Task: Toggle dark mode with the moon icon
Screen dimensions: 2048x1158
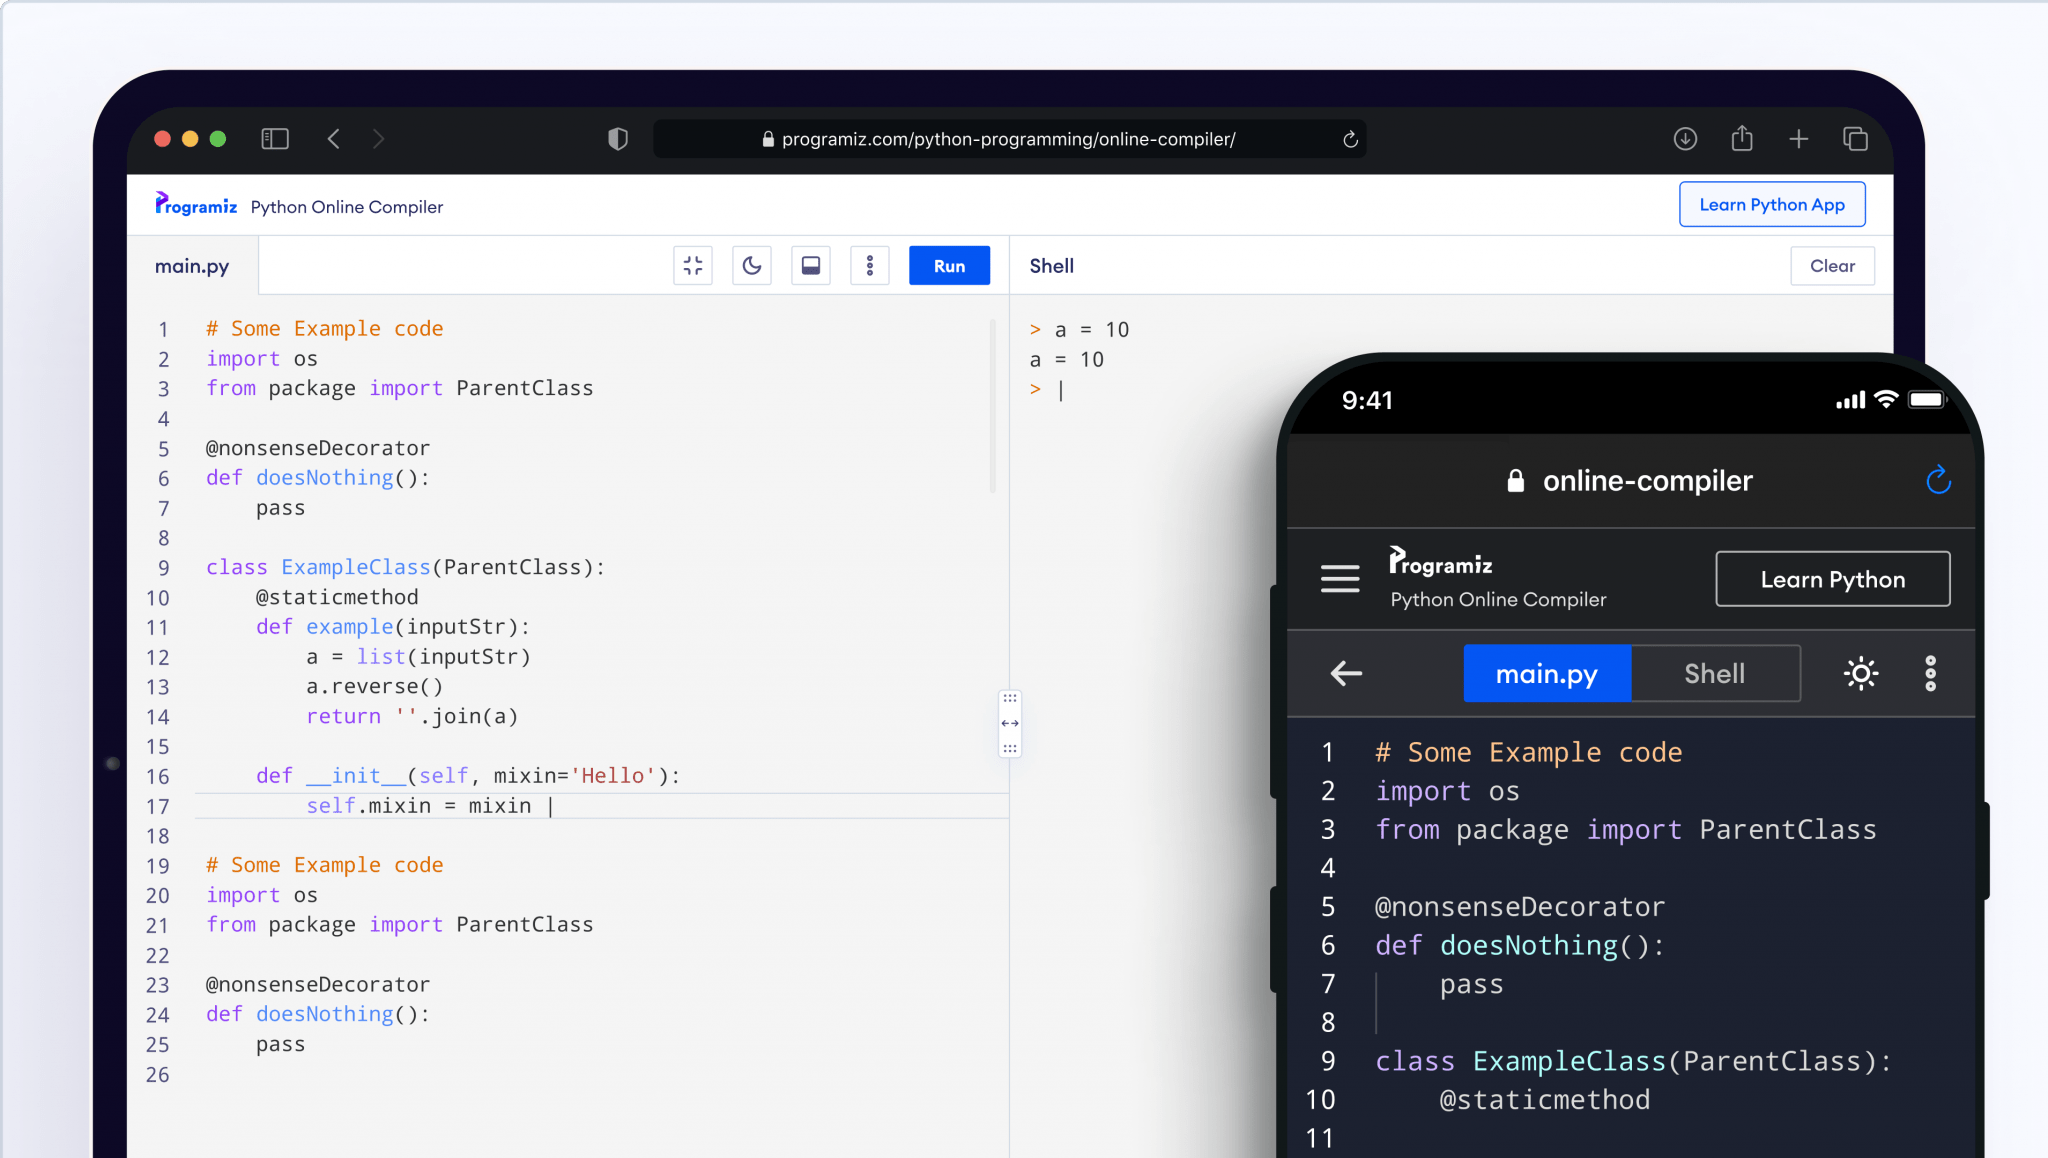Action: coord(752,265)
